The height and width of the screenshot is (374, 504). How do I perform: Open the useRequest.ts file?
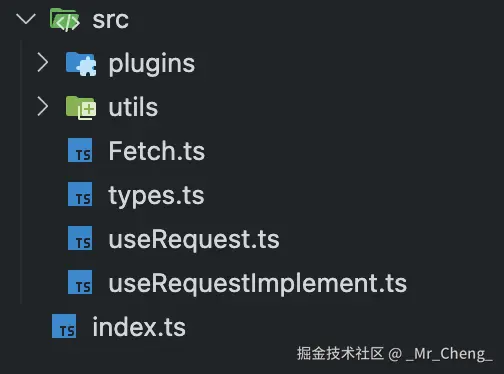pos(194,240)
